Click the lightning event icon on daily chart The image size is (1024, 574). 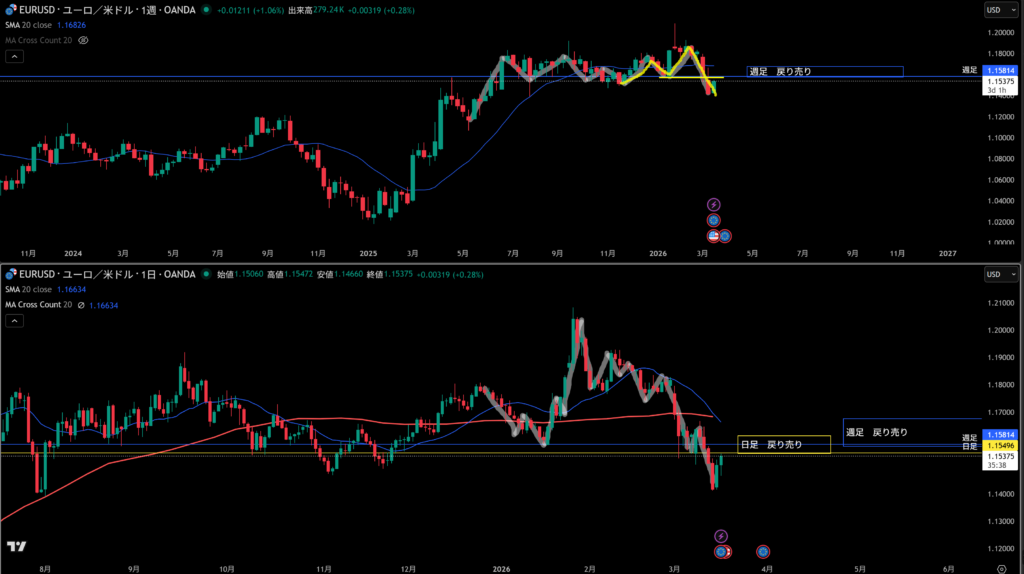point(721,537)
